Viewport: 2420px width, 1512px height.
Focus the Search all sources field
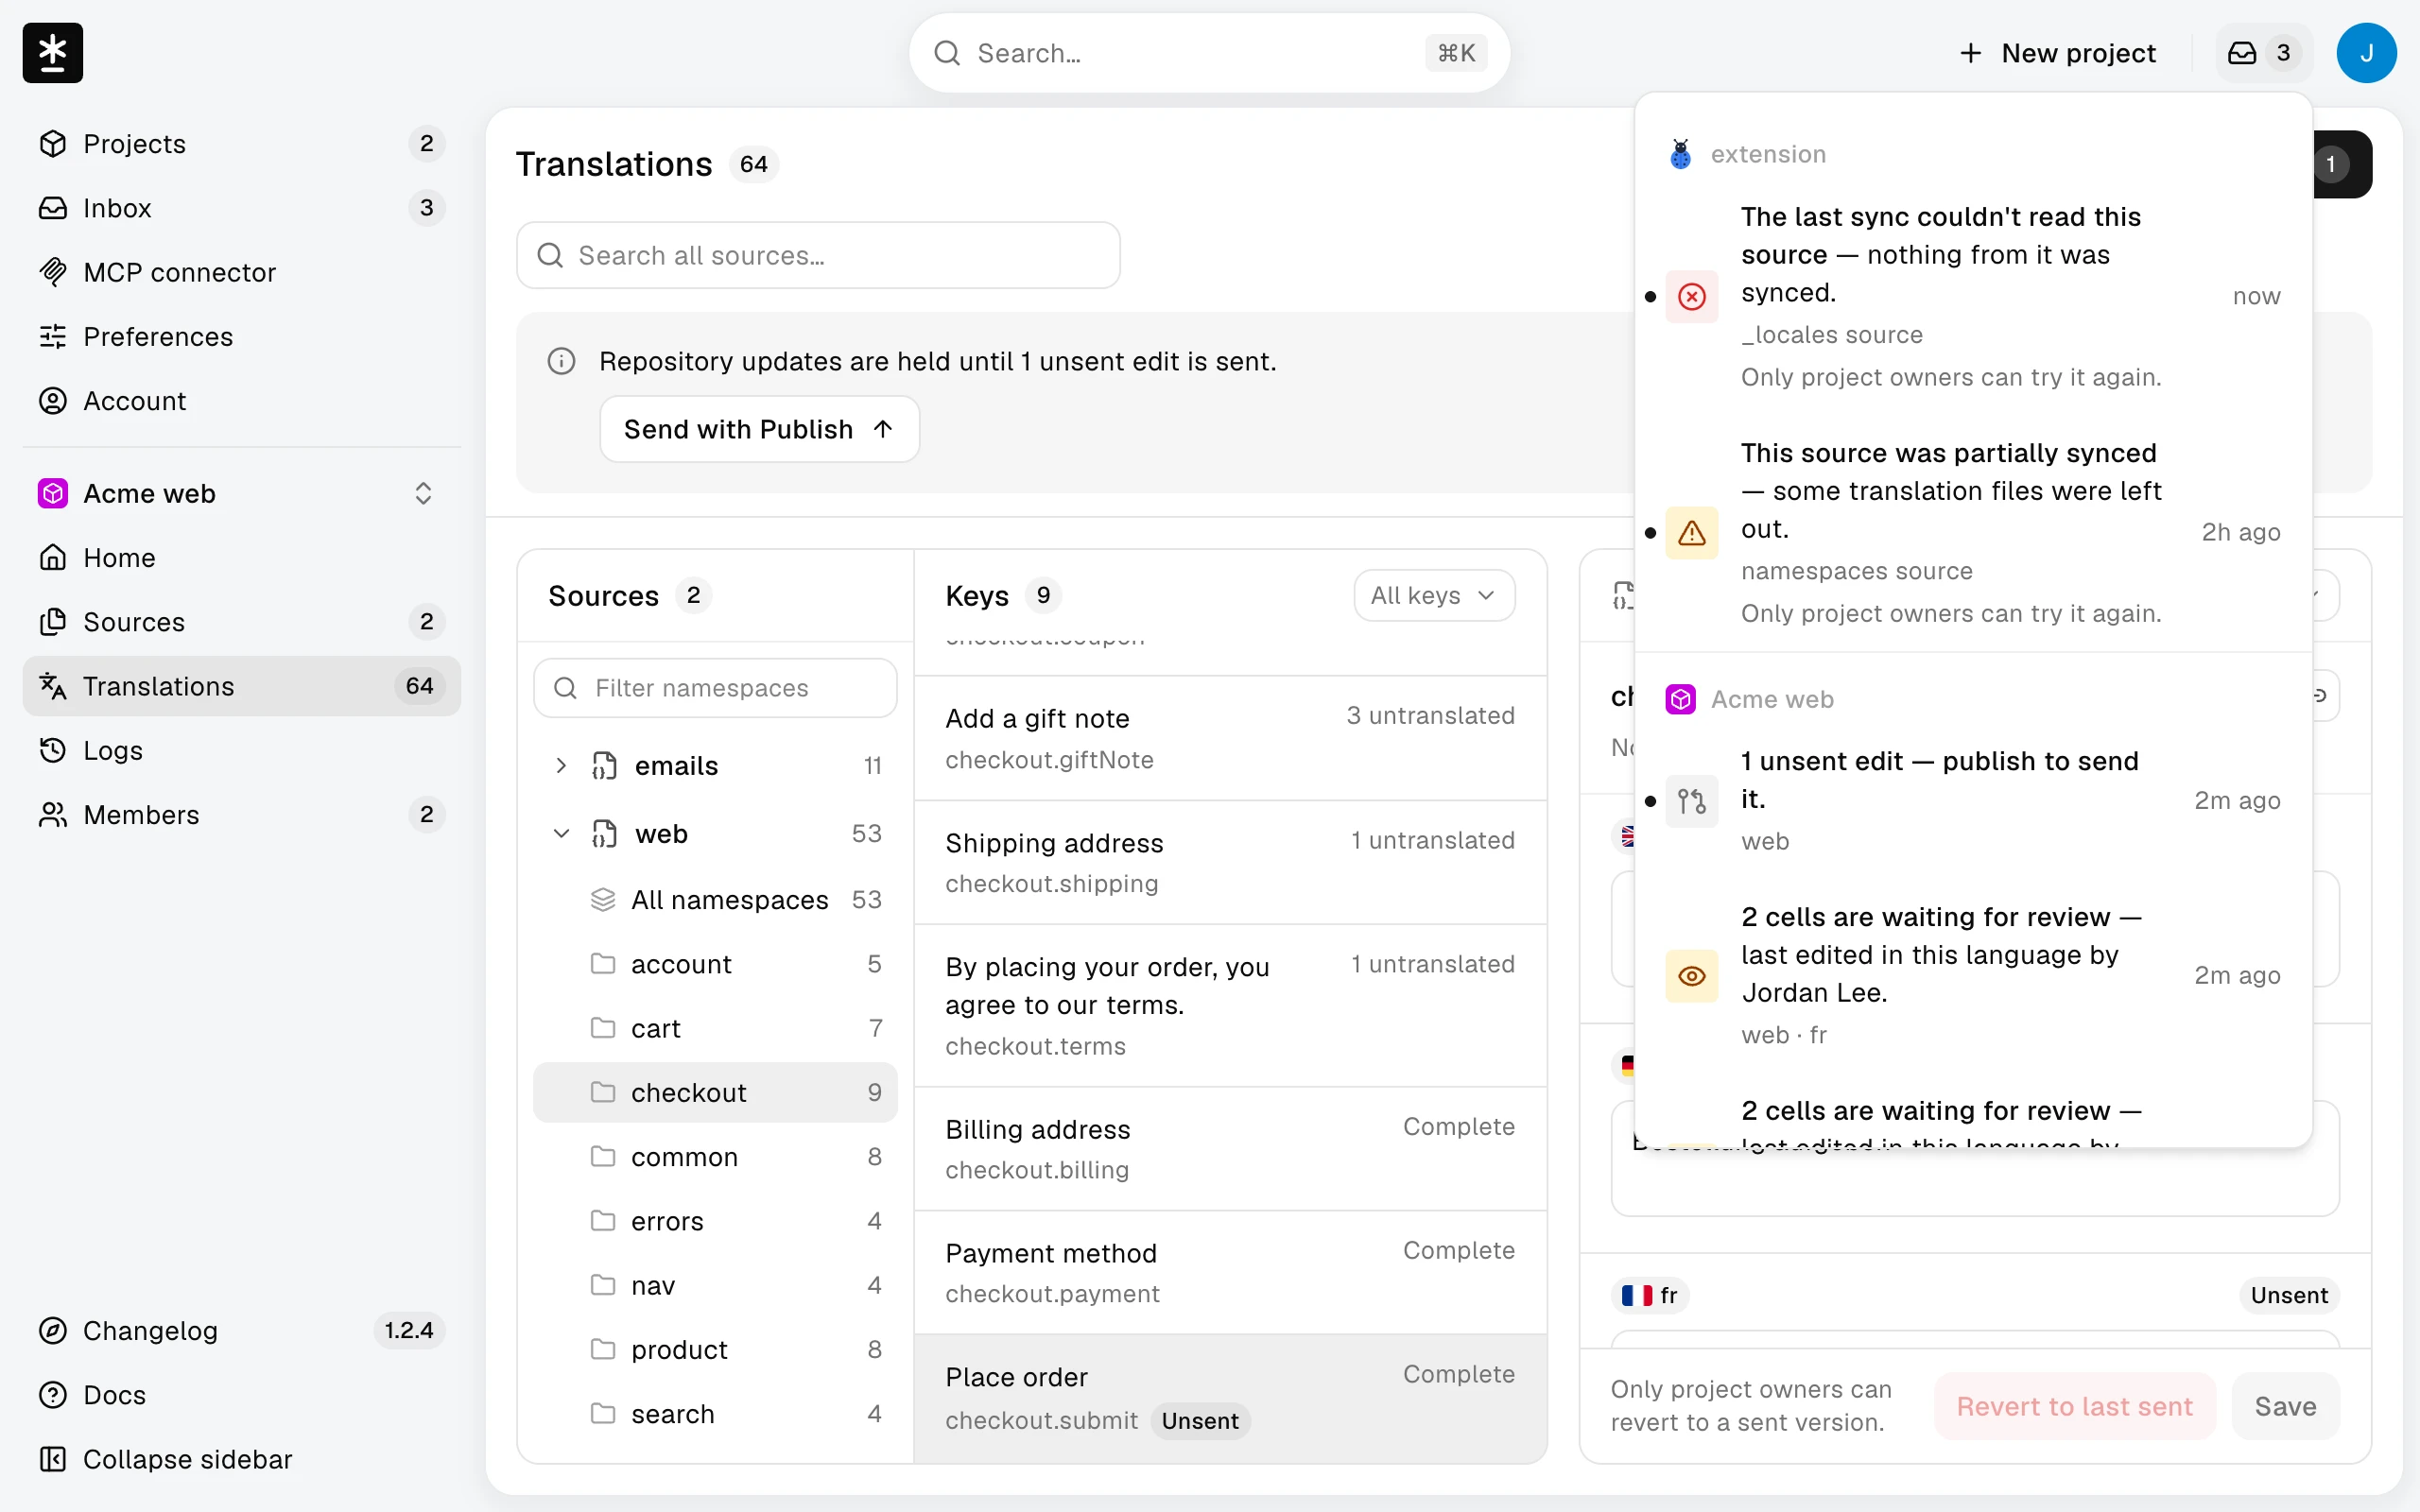[x=818, y=255]
